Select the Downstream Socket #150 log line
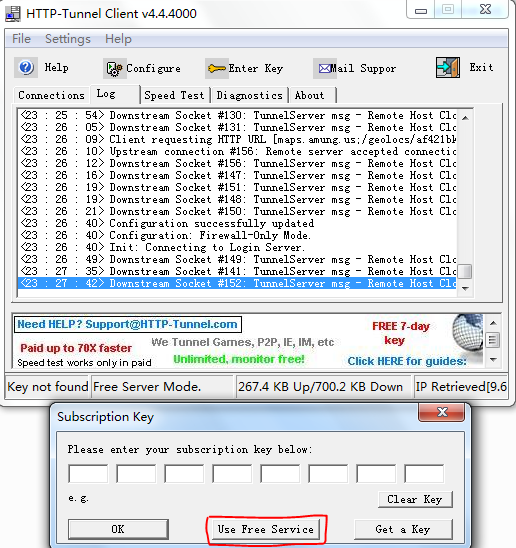Image resolution: width=516 pixels, height=548 pixels. 237,211
